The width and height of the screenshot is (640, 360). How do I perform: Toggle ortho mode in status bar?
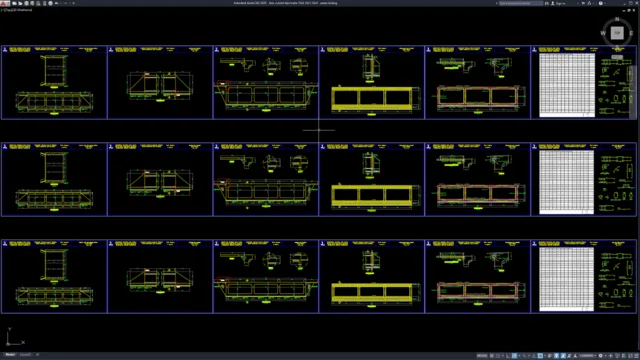[508, 356]
